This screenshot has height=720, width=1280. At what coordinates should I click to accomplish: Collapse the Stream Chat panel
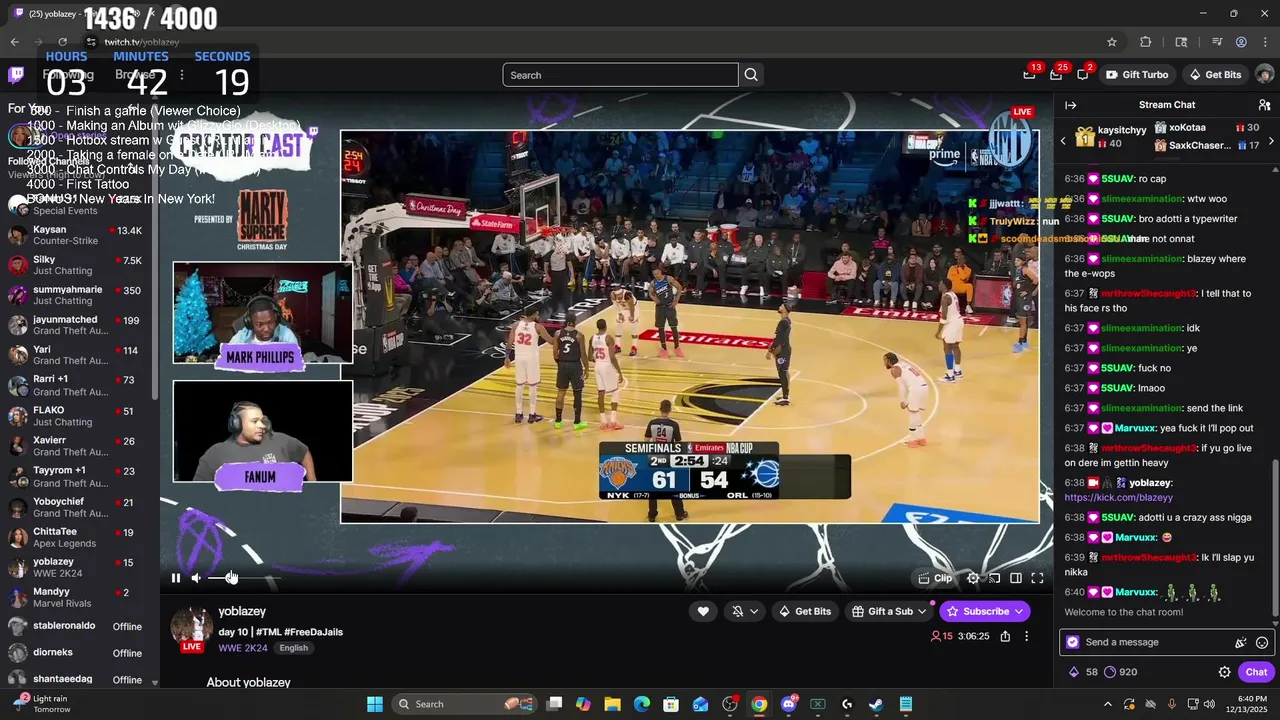[x=1071, y=105]
